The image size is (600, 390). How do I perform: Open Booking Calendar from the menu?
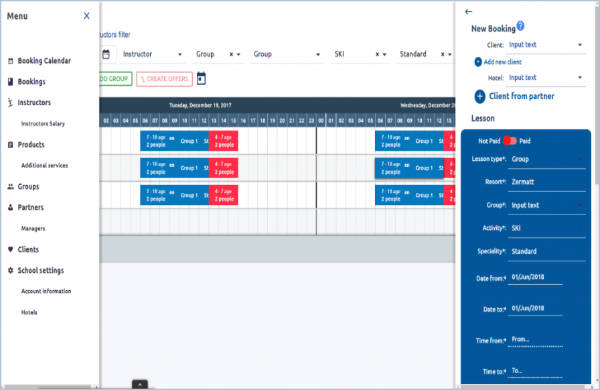44,60
